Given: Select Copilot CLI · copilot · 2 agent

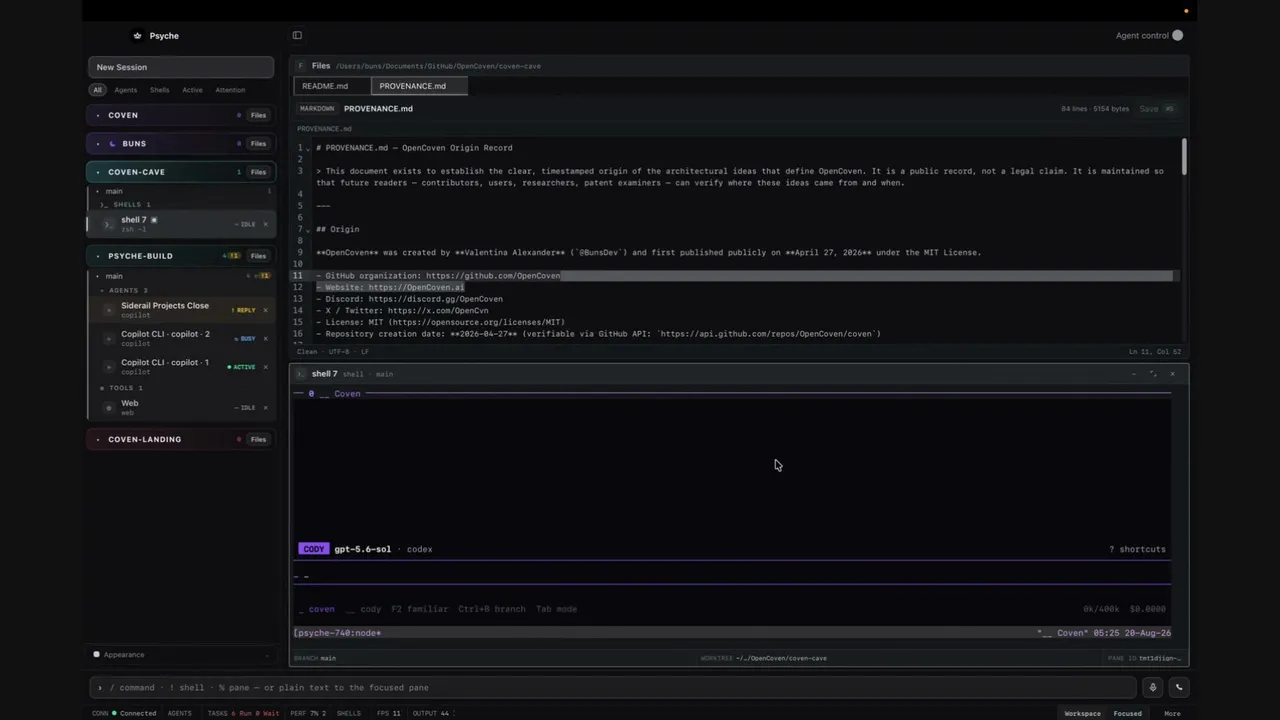Looking at the screenshot, I should (x=181, y=339).
